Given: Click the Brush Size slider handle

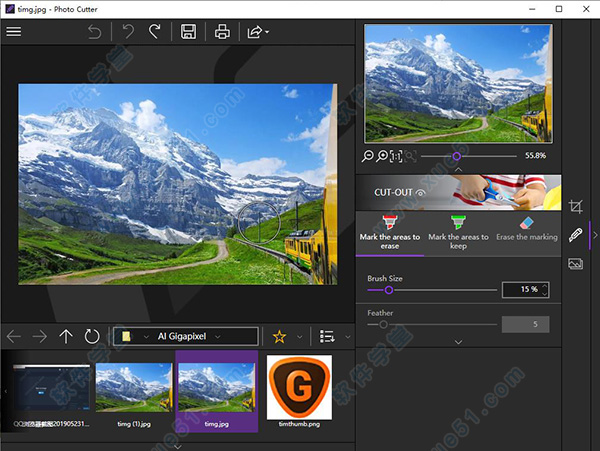Looking at the screenshot, I should (x=389, y=290).
